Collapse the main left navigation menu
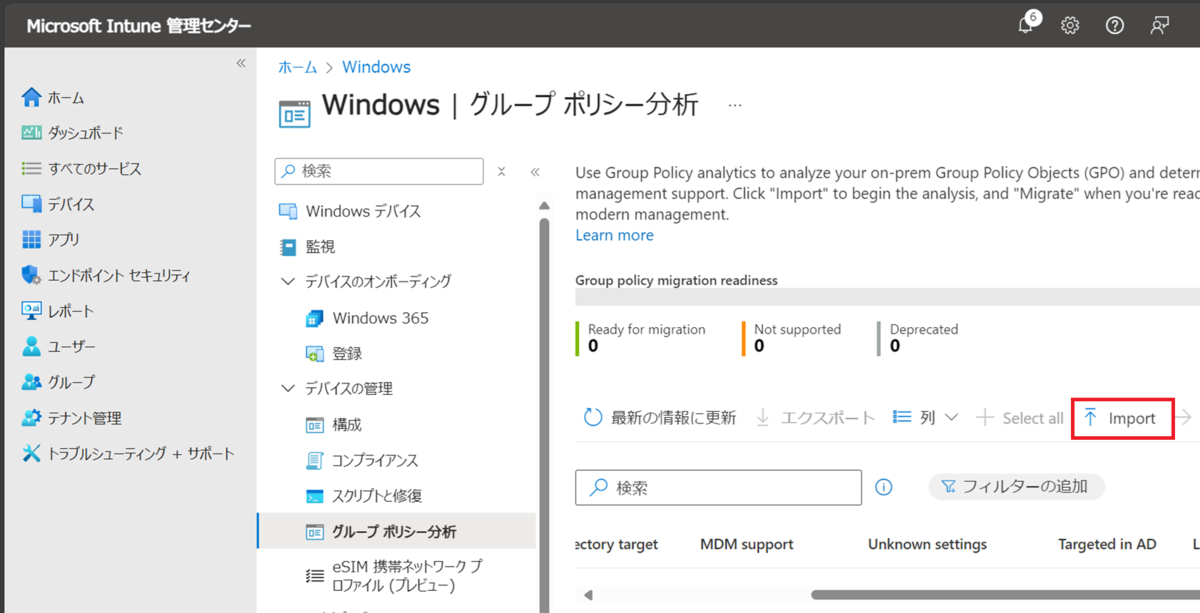 240,63
